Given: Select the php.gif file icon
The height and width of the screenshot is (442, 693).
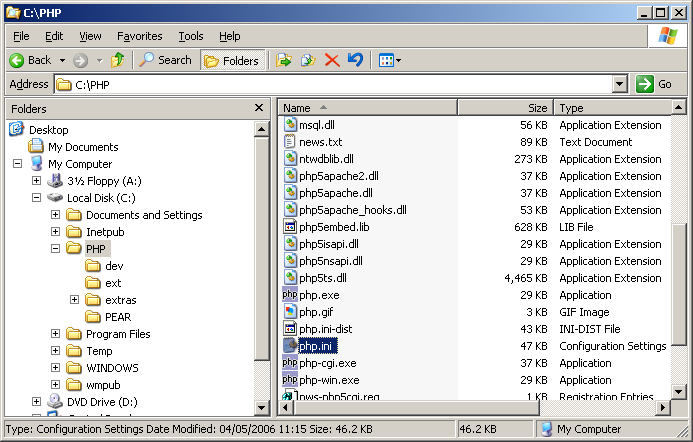Looking at the screenshot, I should click(290, 312).
